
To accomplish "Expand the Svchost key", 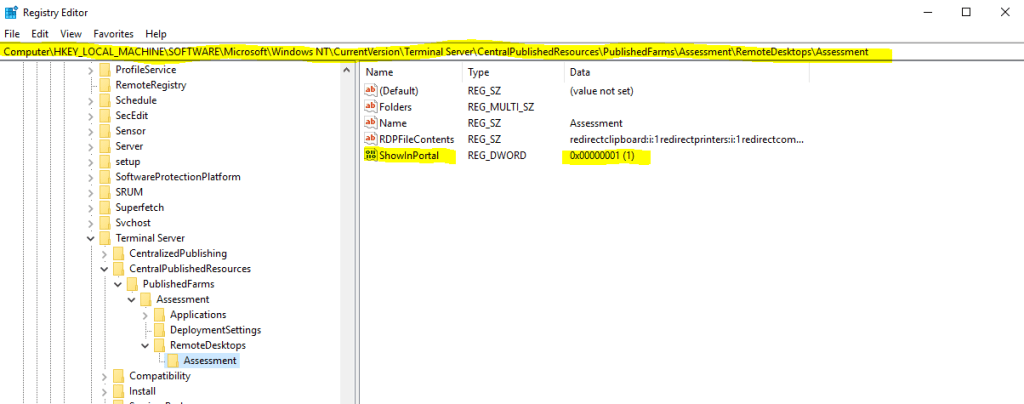I will pyautogui.click(x=91, y=223).
